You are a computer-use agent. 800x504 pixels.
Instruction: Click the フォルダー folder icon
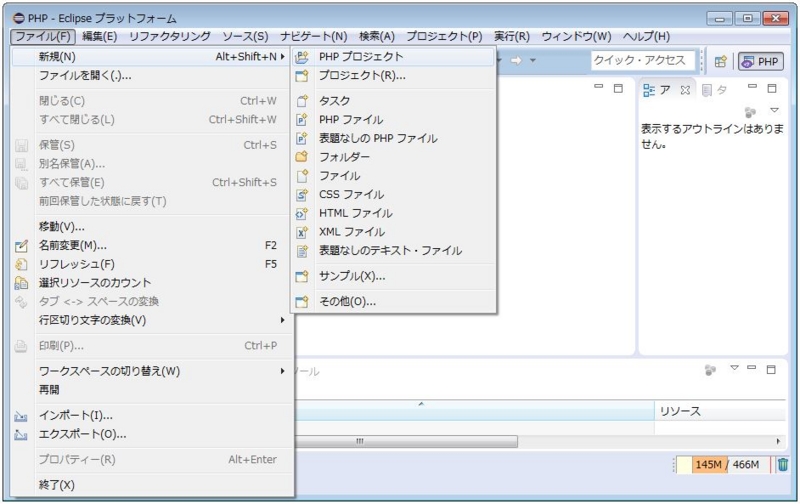(x=302, y=157)
